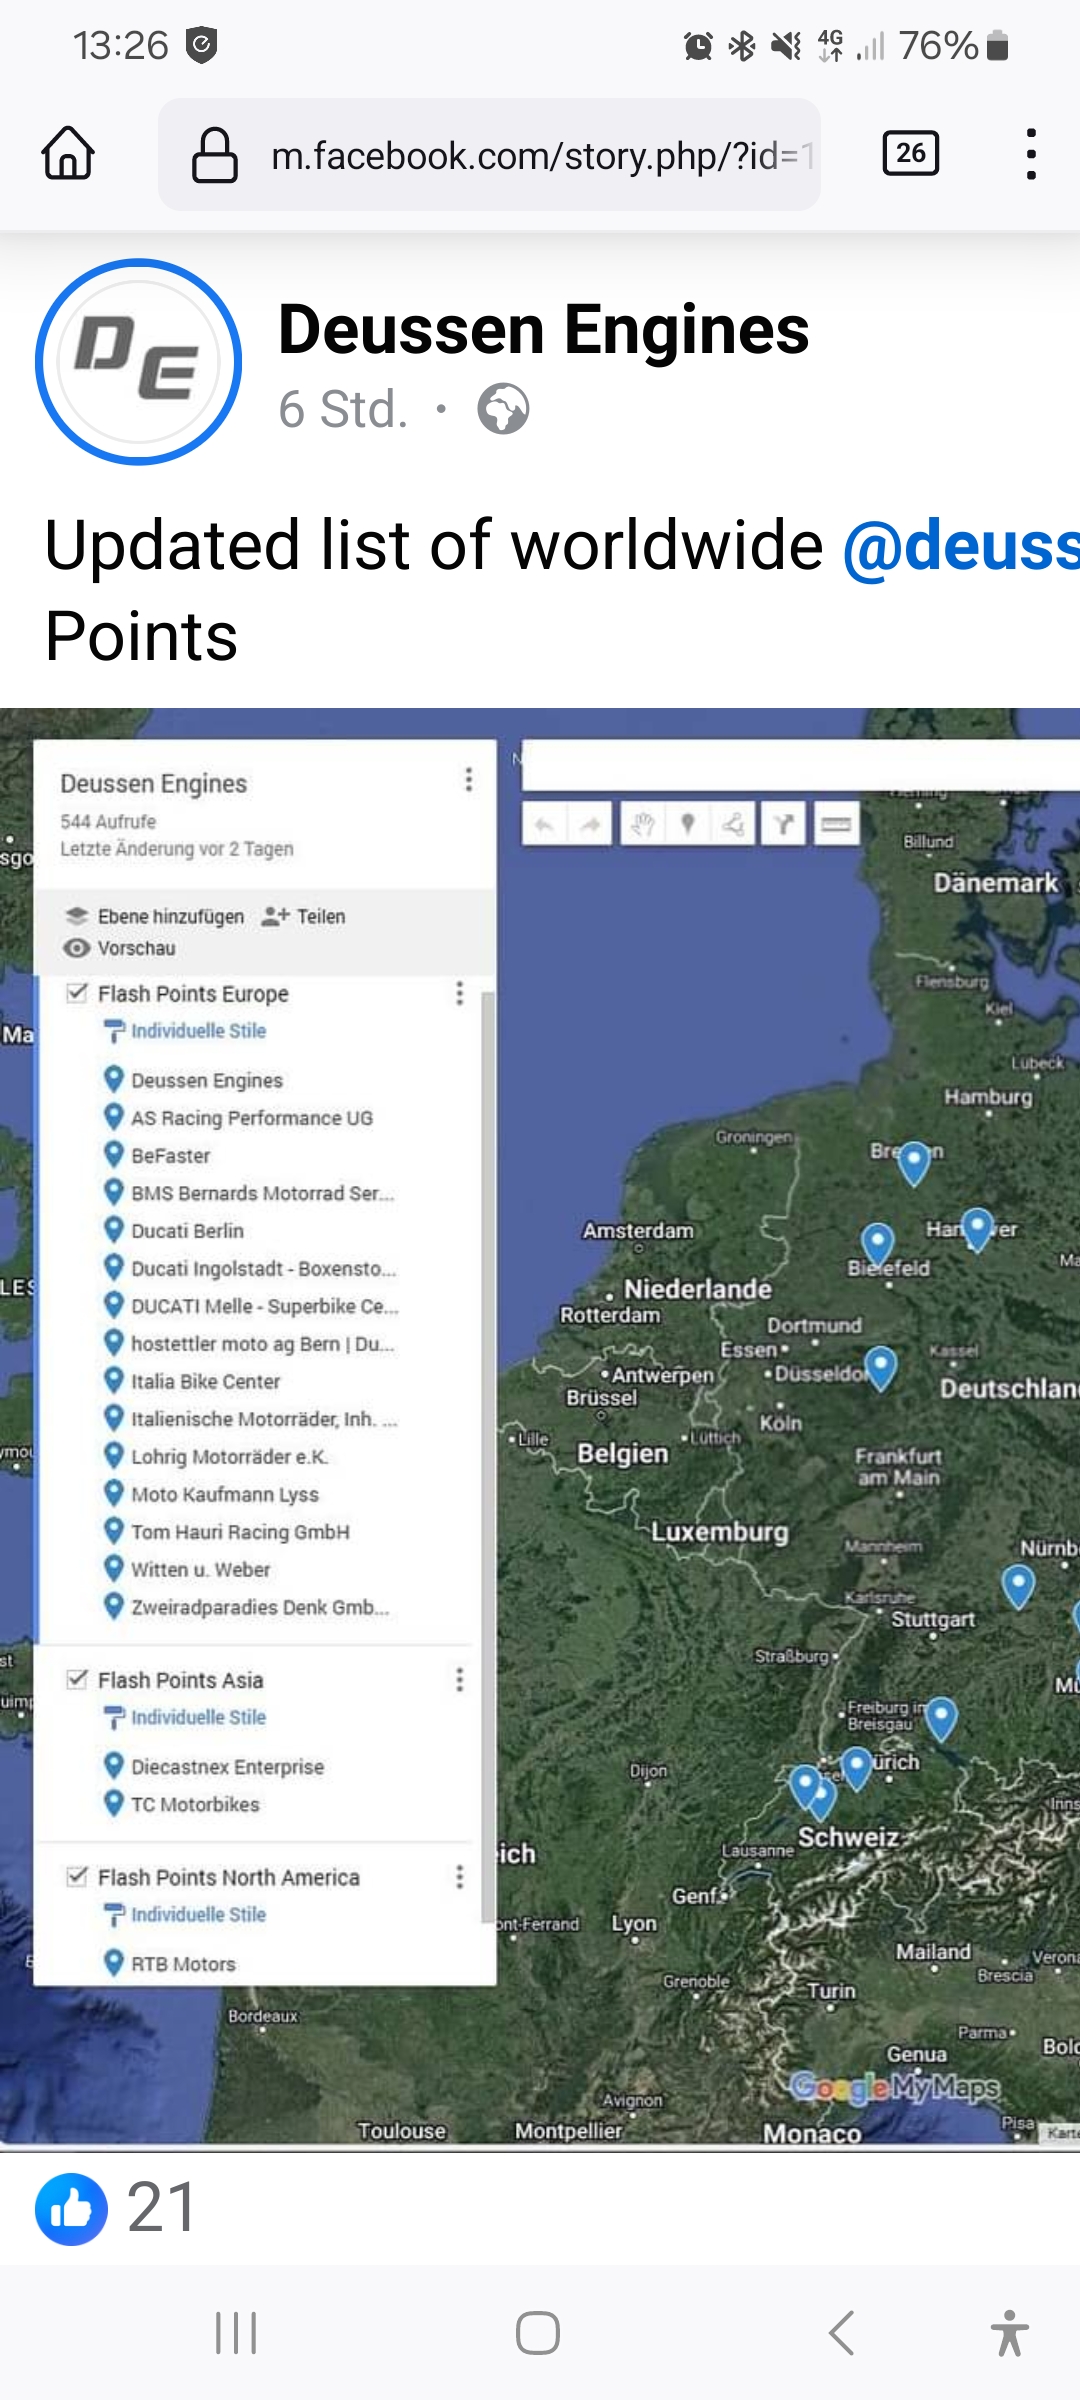
Task: Tap the @deuss mention link in post
Action: pos(960,546)
